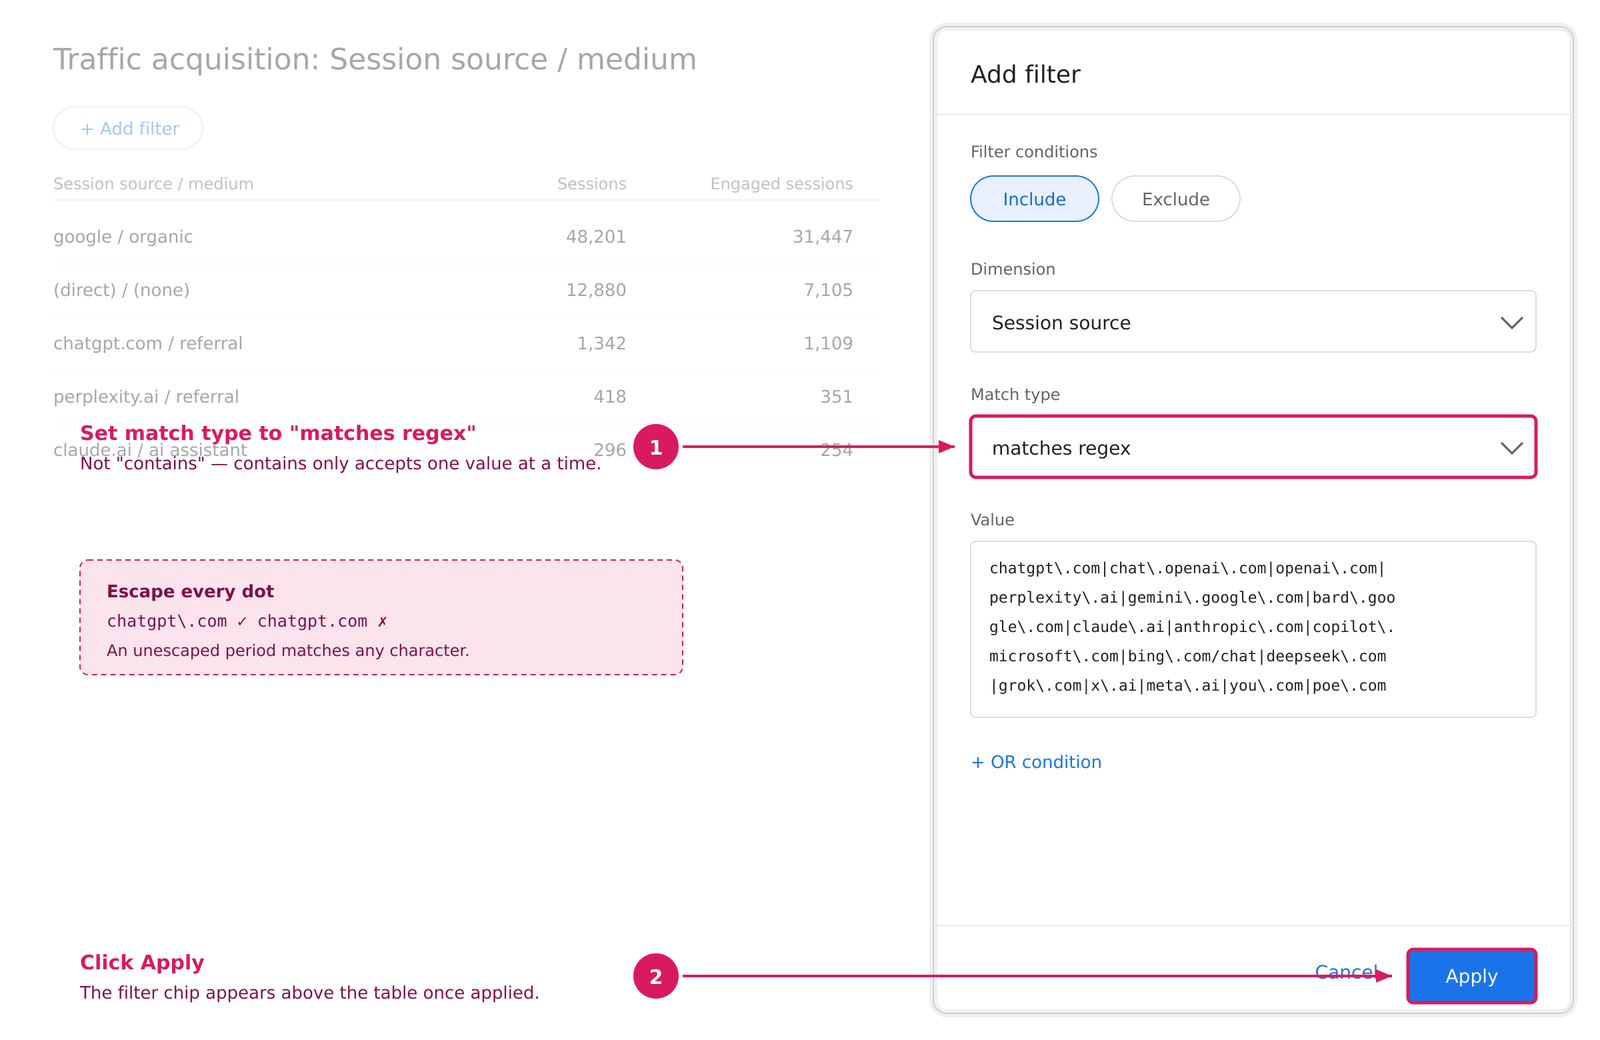Click the Cancel link
The image size is (1600, 1040).
[x=1346, y=972]
